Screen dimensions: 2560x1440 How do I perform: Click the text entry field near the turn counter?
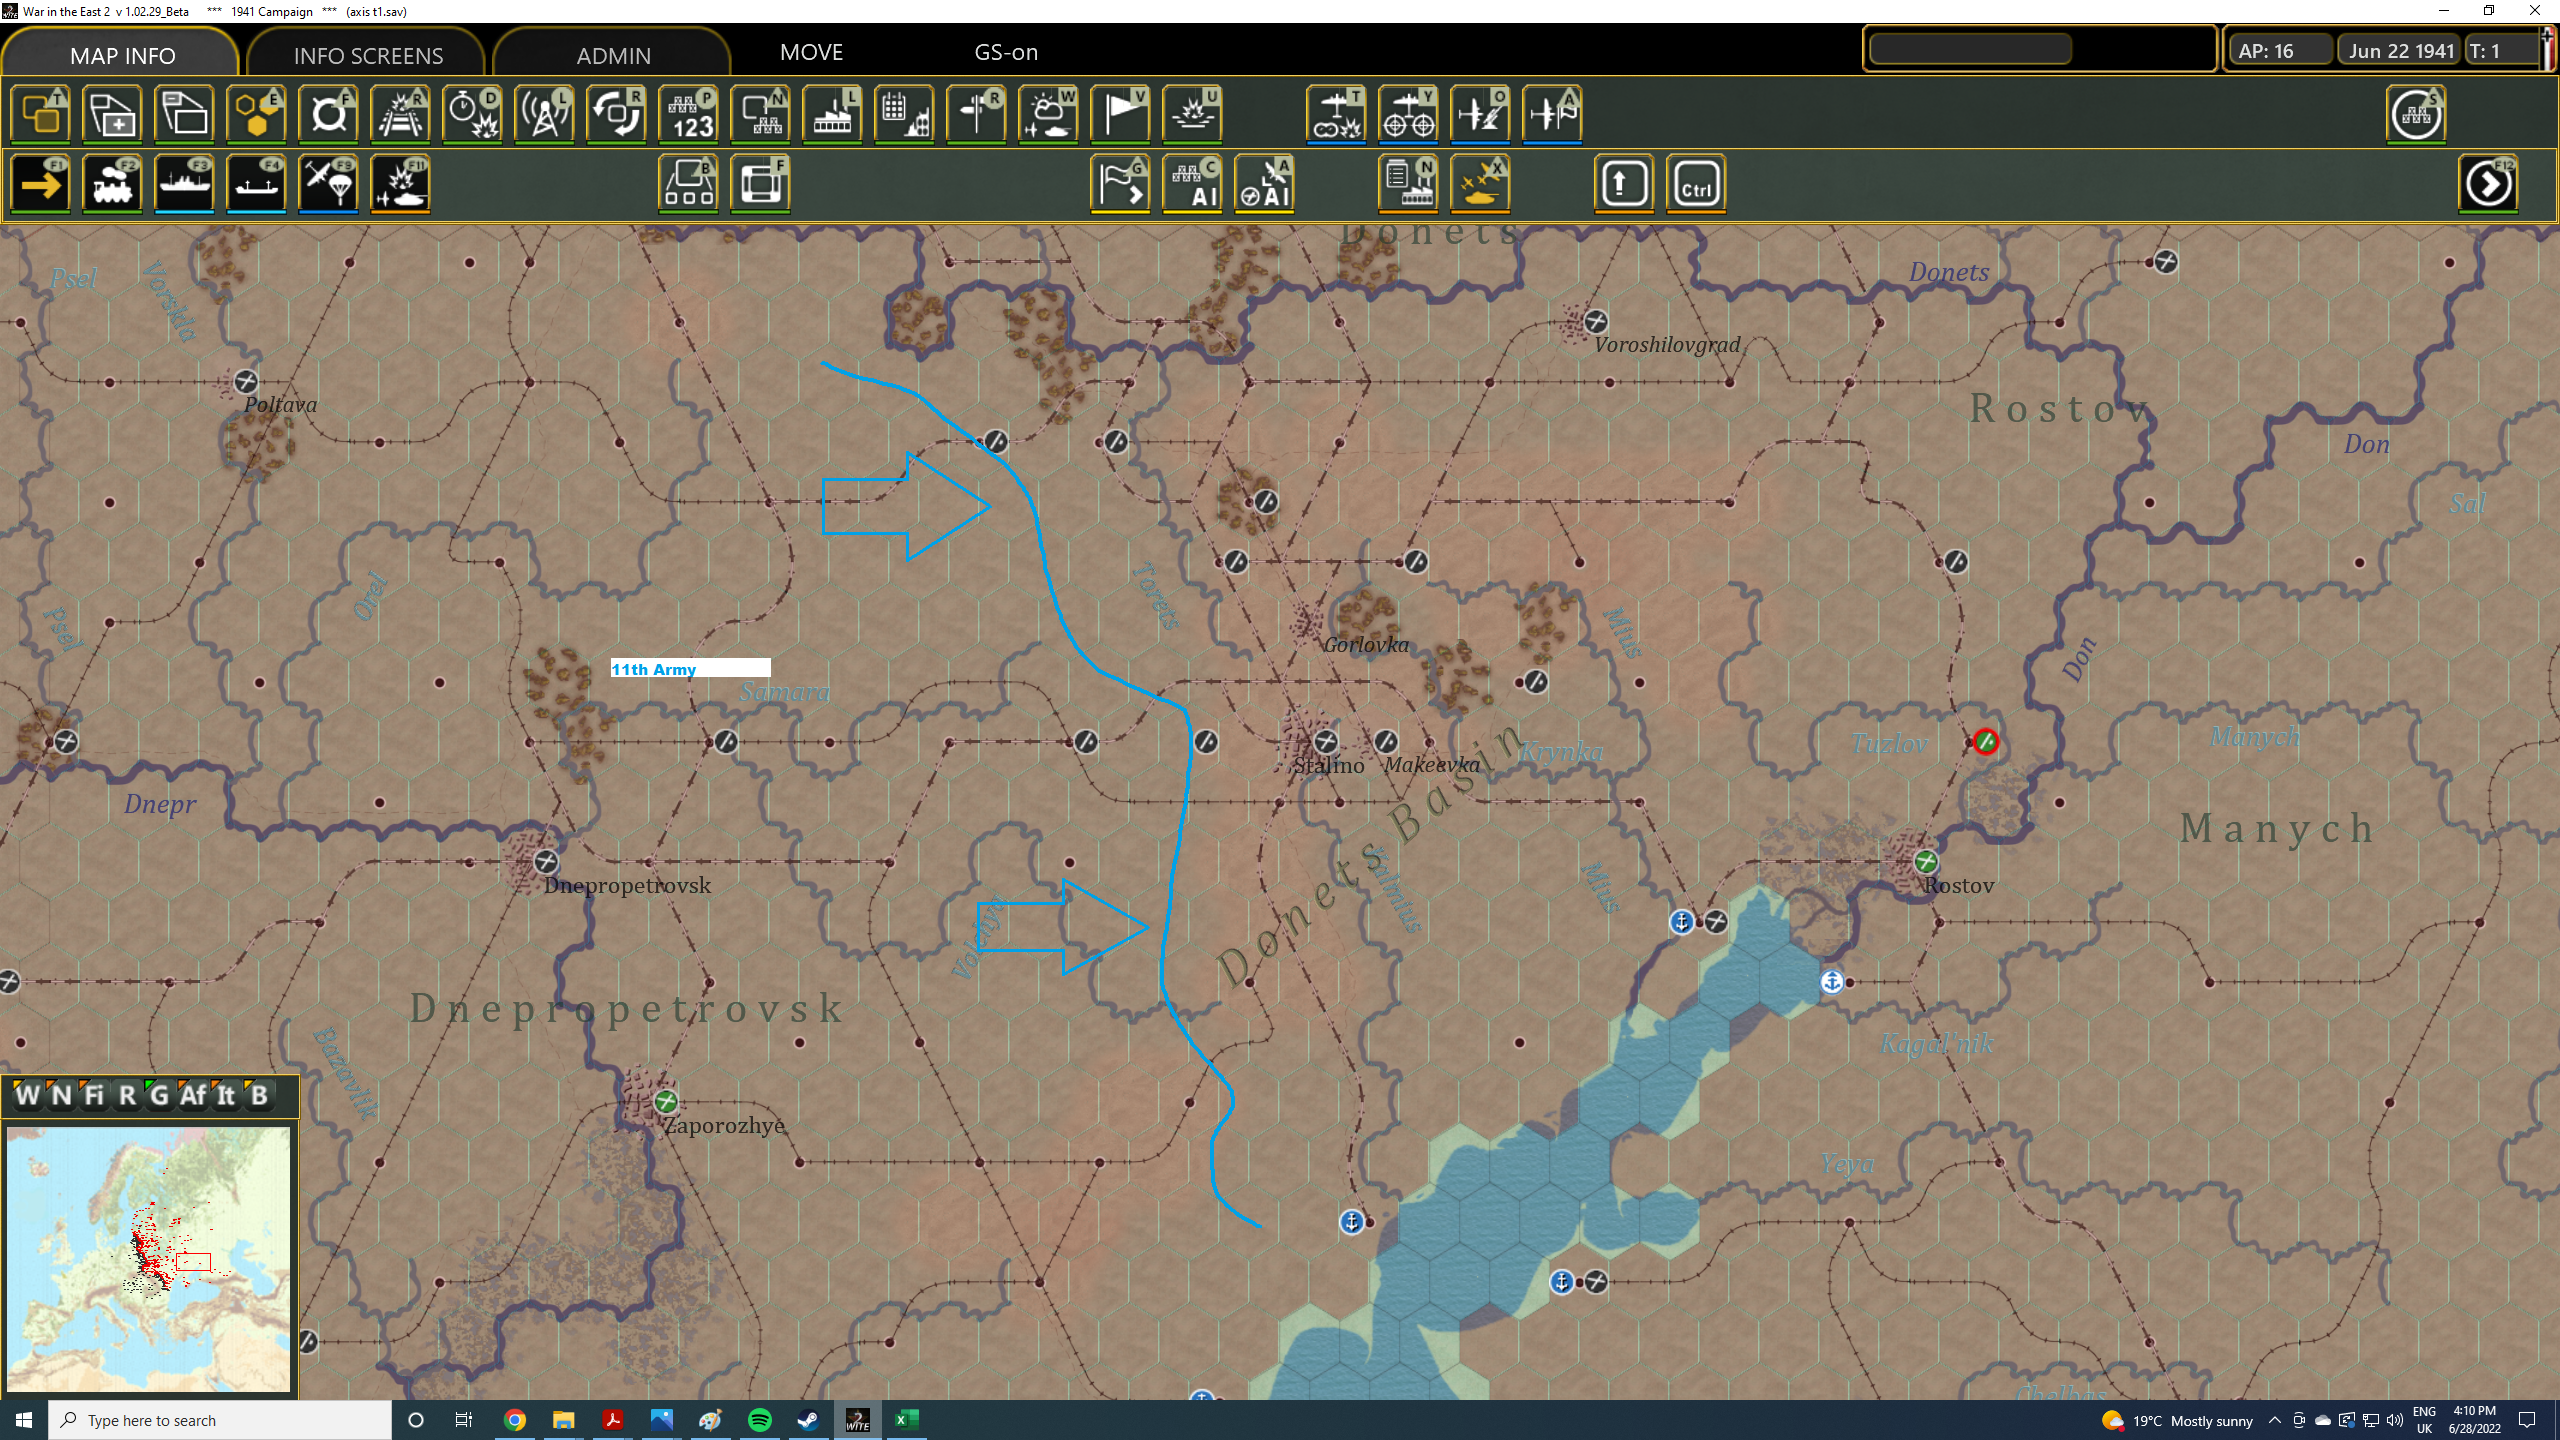click(1968, 47)
